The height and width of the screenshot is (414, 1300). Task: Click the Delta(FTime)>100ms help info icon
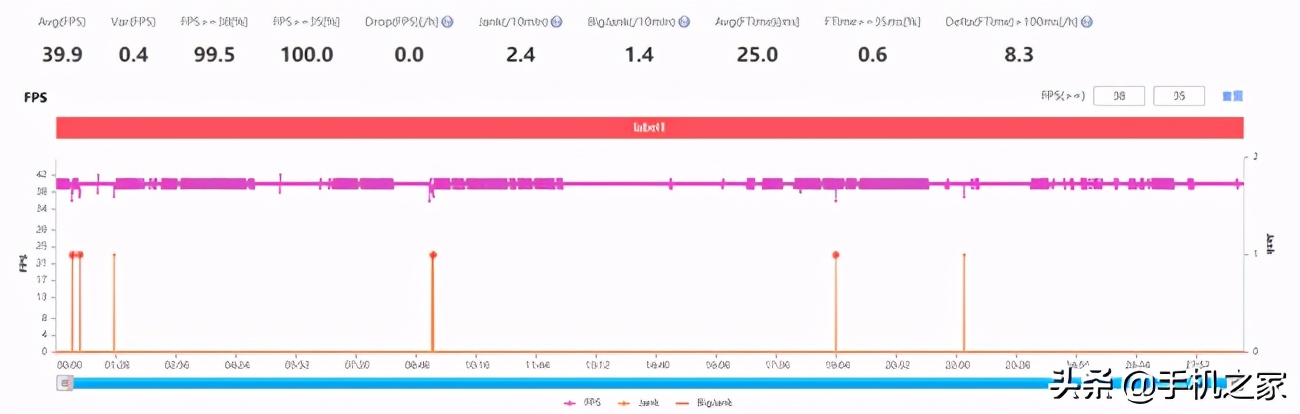coord(1086,22)
